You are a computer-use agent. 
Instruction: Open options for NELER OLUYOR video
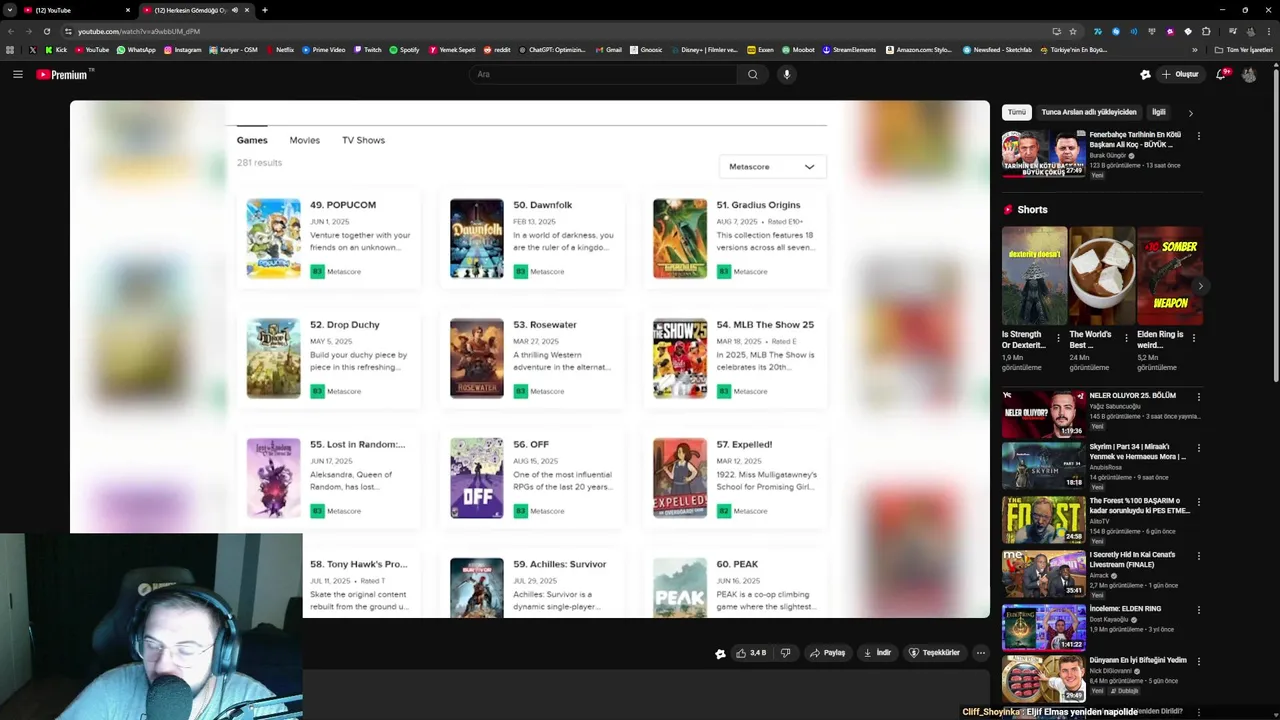[x=1198, y=397]
